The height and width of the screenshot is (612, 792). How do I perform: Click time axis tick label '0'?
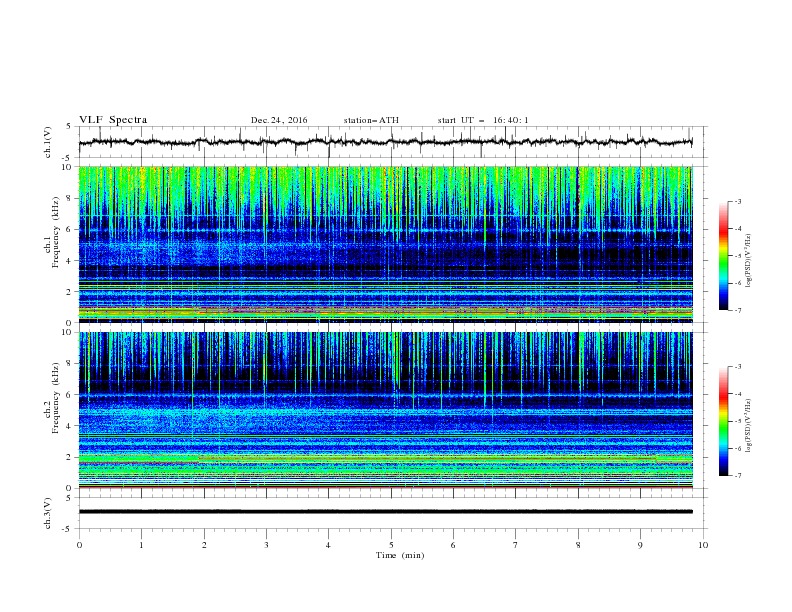click(79, 545)
